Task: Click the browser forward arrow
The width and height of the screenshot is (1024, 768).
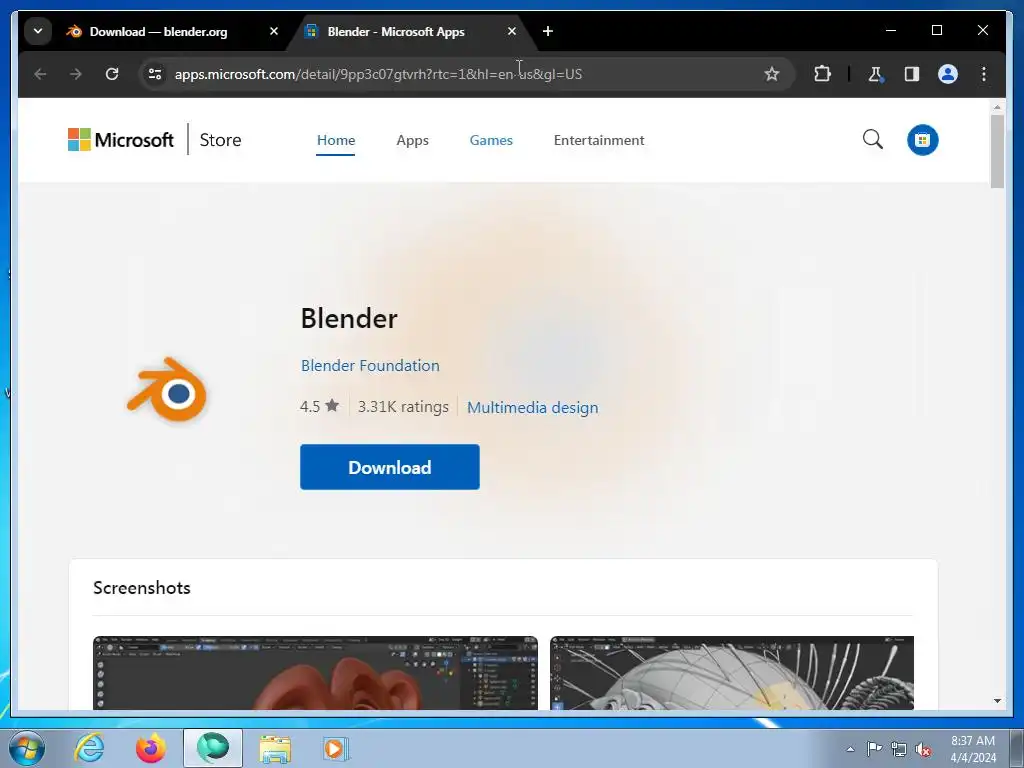Action: (x=76, y=74)
